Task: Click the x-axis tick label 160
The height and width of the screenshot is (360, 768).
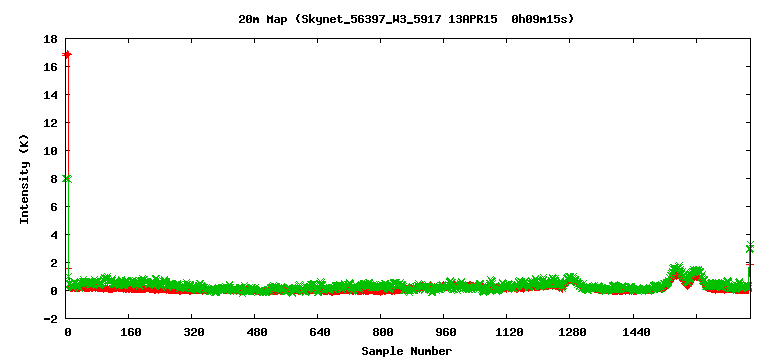Action: (130, 333)
